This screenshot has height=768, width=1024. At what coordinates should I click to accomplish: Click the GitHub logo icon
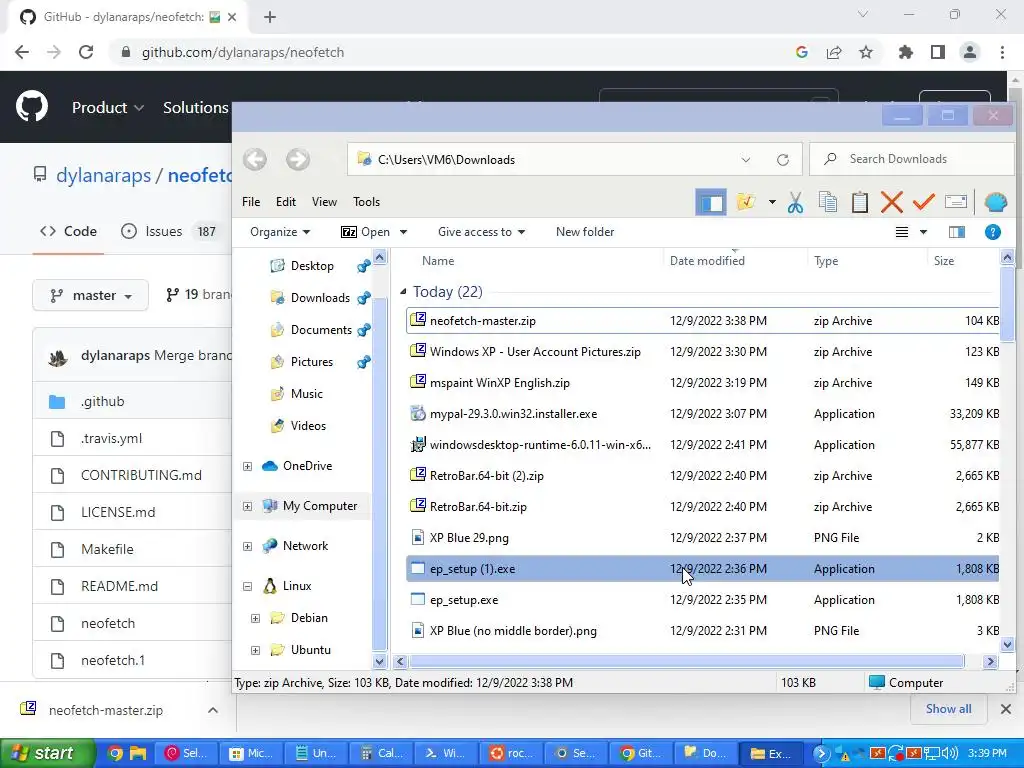[32, 107]
